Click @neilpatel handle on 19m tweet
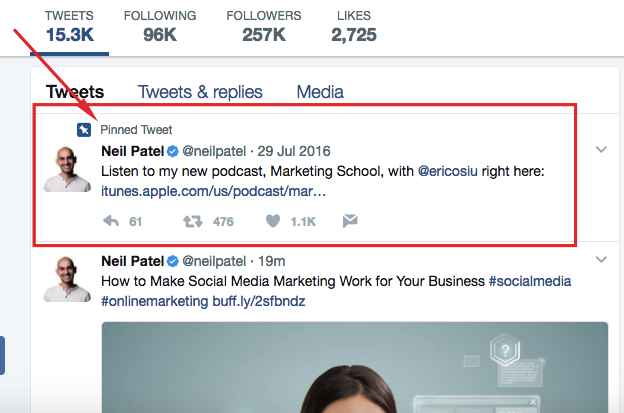 point(214,262)
